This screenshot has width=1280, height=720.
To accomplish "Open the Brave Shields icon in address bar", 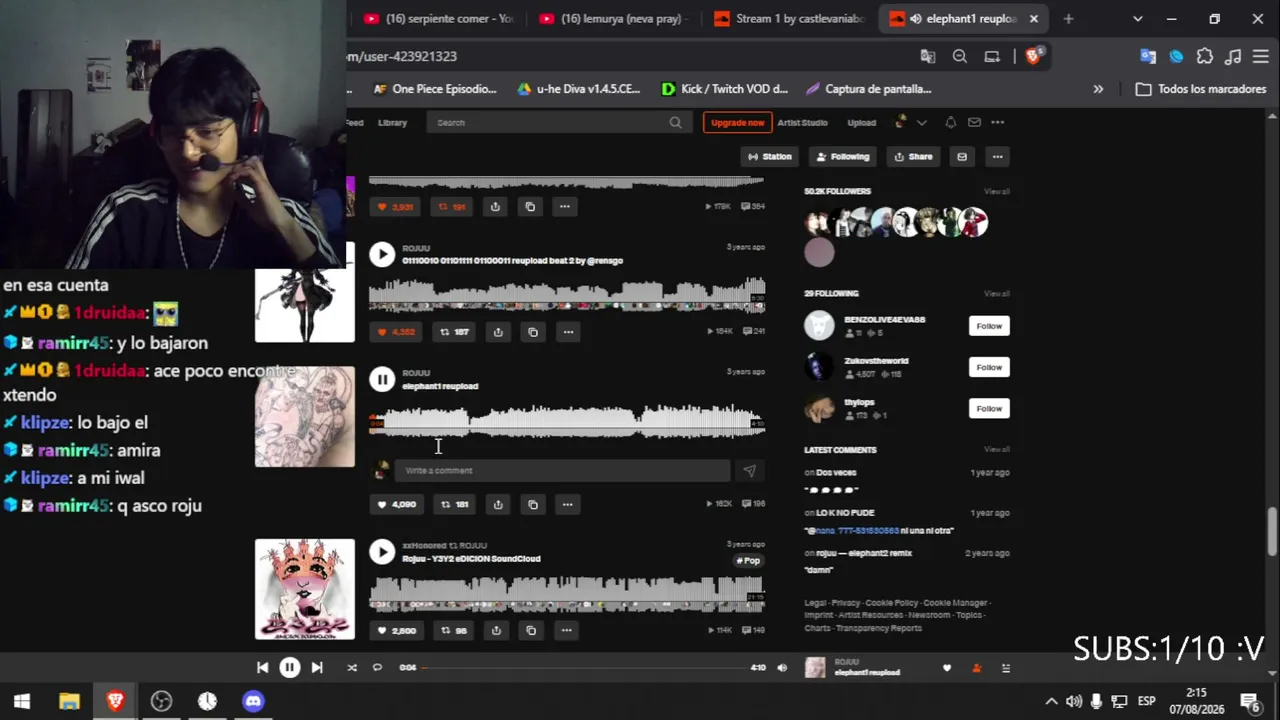I will 1033,56.
